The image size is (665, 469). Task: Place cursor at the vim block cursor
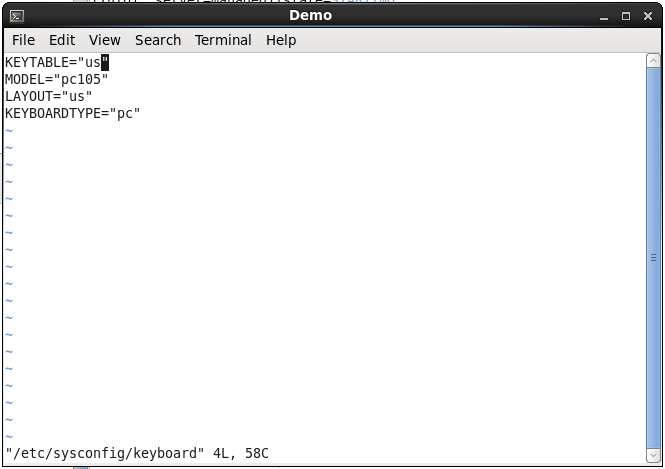click(105, 62)
